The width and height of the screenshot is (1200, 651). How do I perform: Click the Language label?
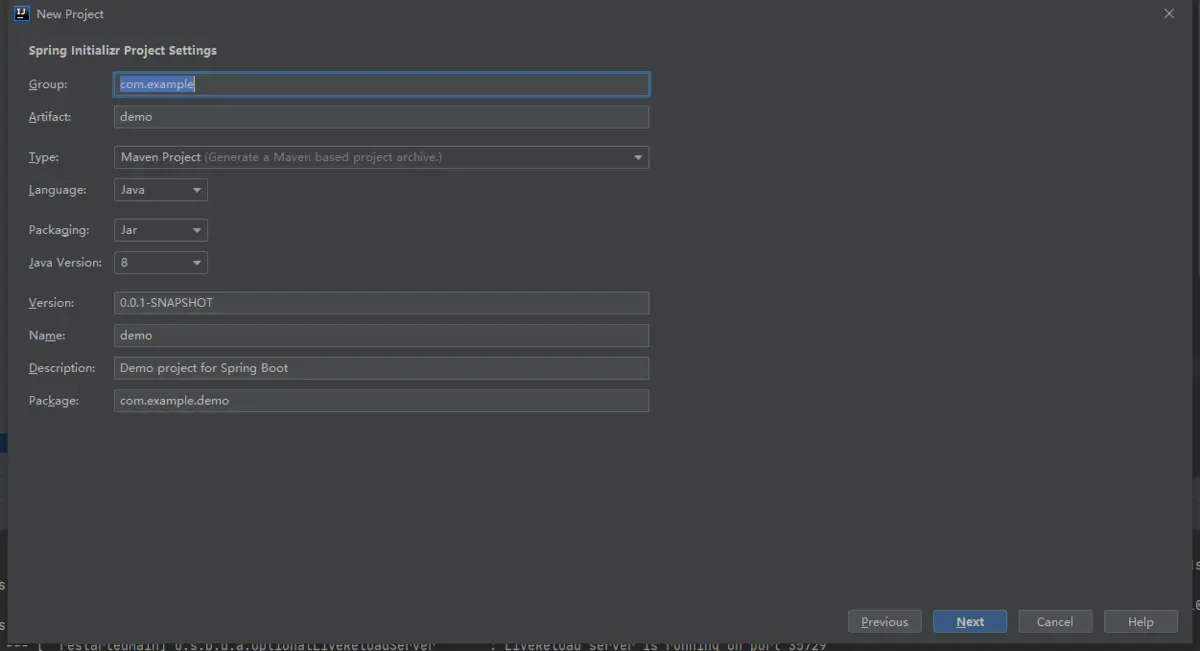(57, 190)
